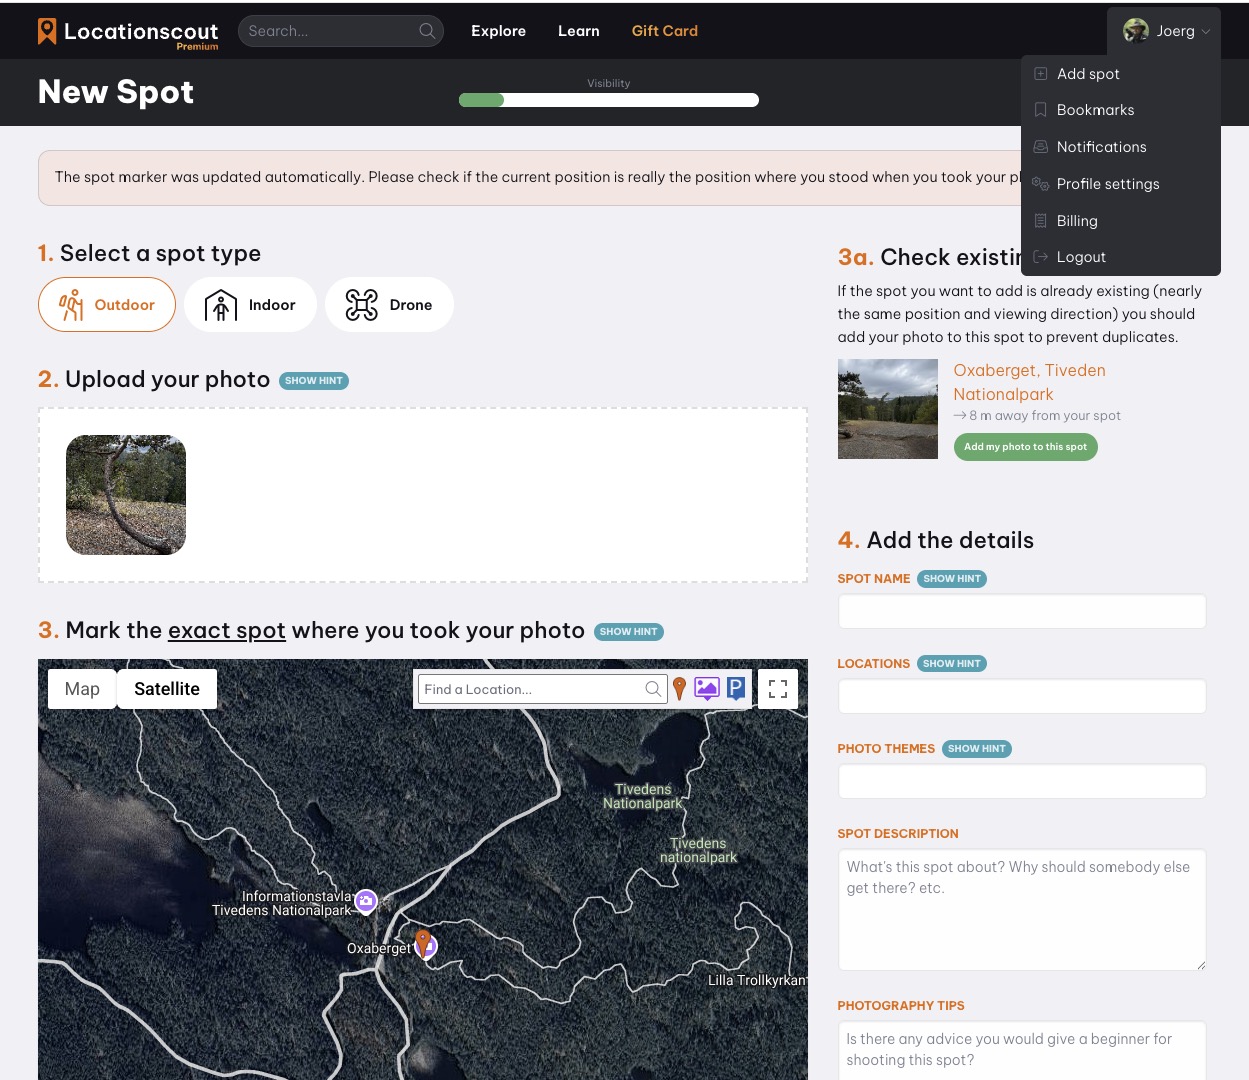
Task: Click Joerg's profile avatar
Action: click(1136, 31)
